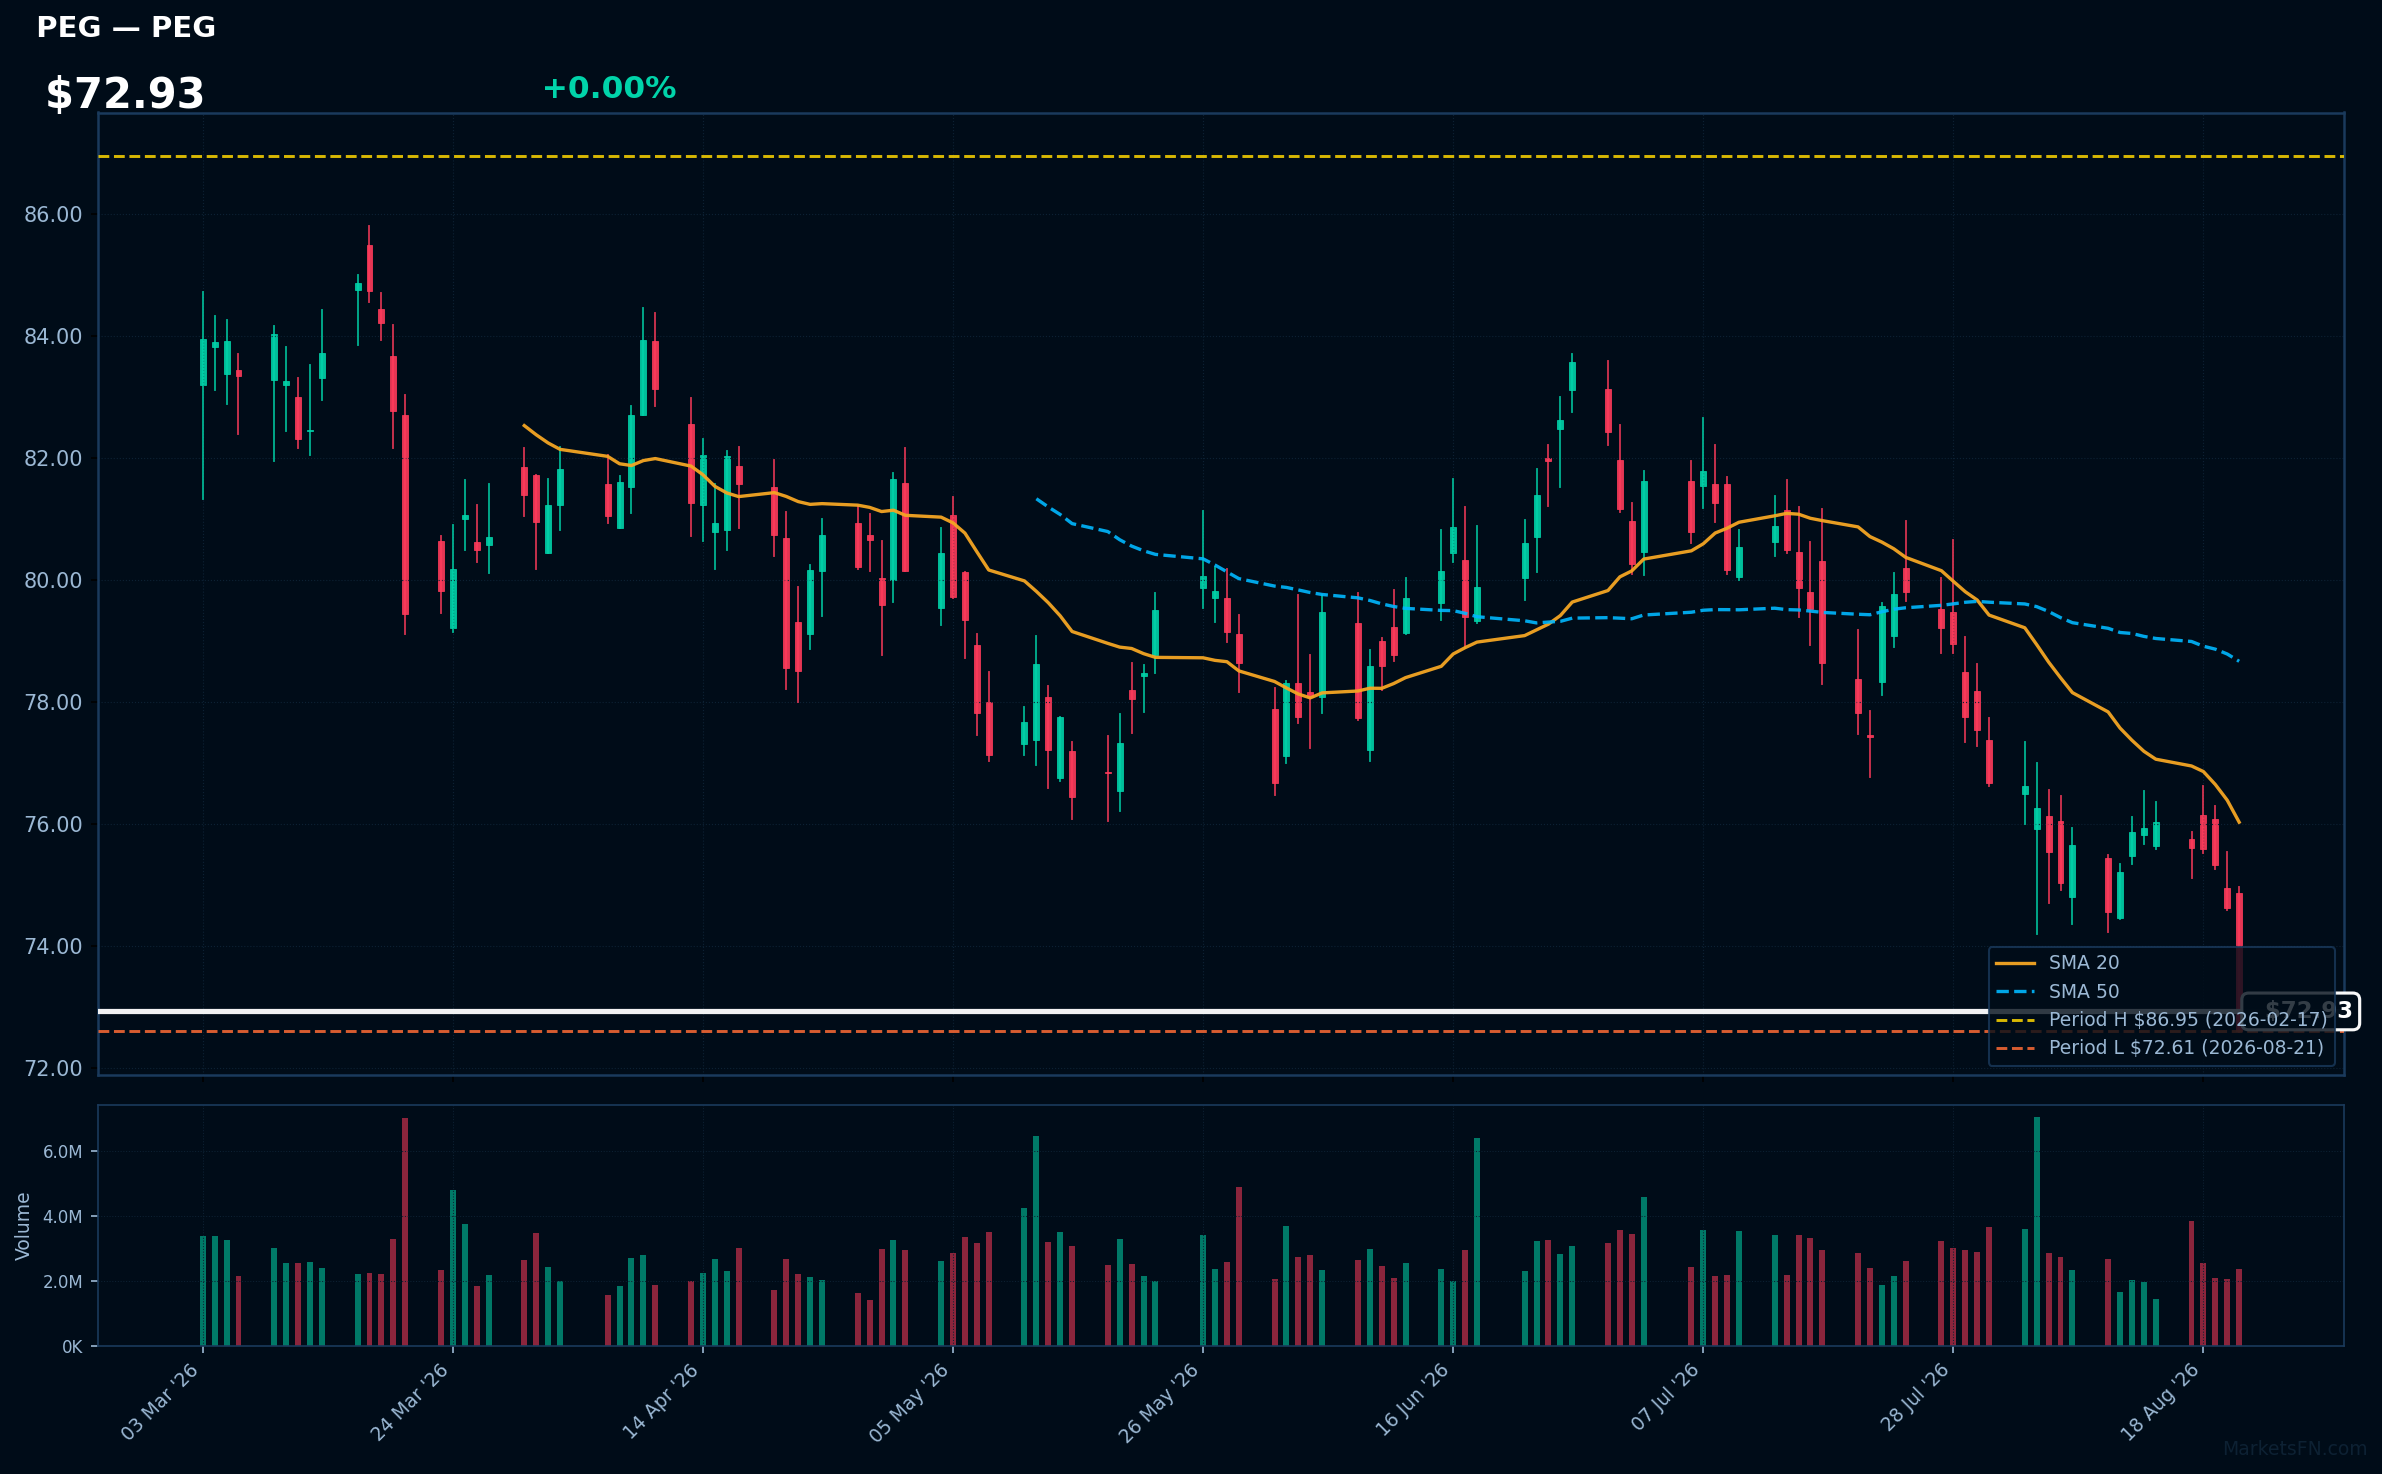Click the "18 Aug '26" date label

click(2160, 1402)
